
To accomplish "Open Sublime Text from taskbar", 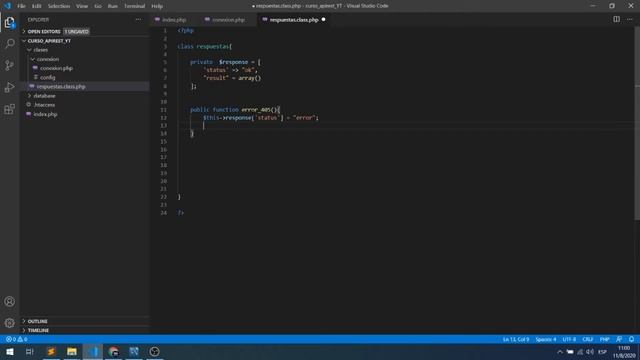I will pos(51,351).
